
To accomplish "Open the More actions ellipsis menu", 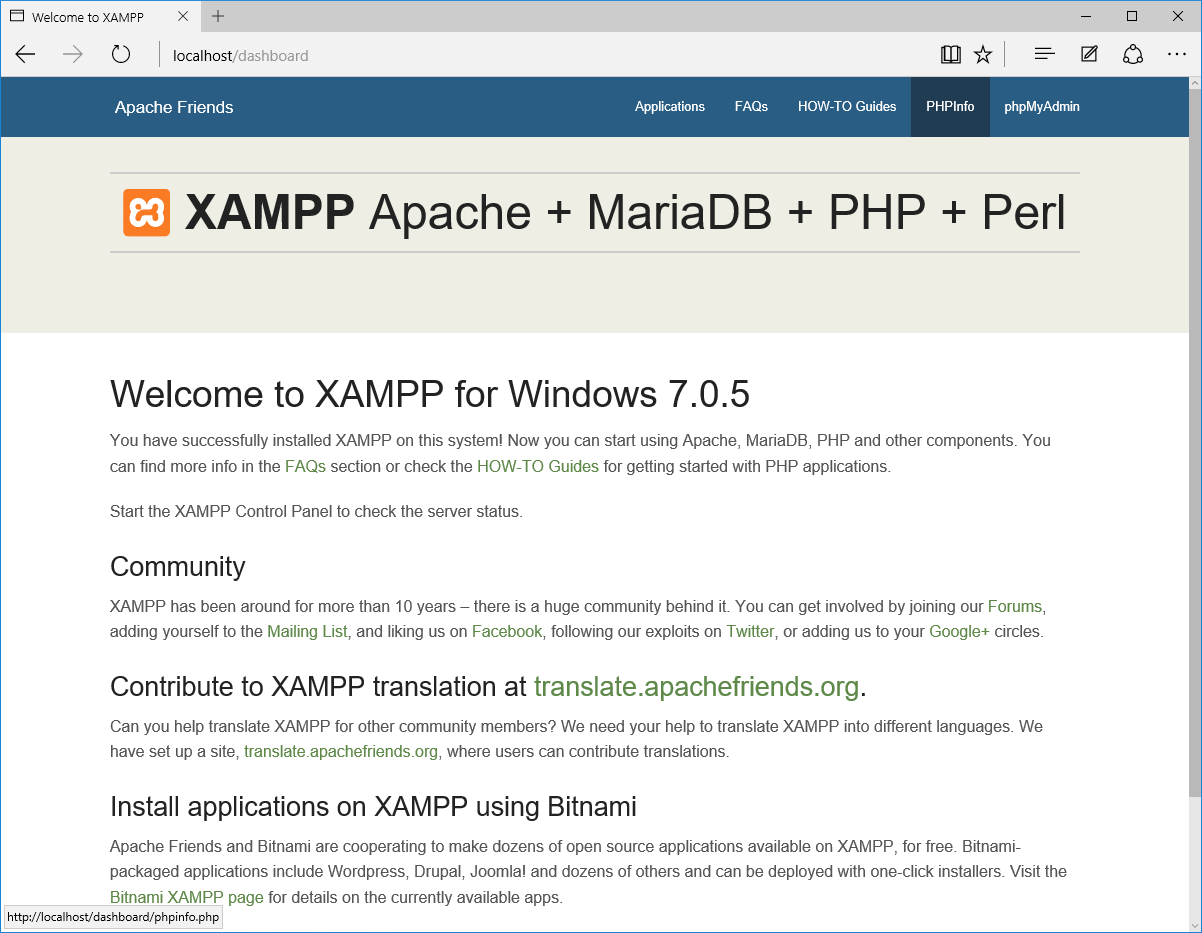I will point(1177,55).
